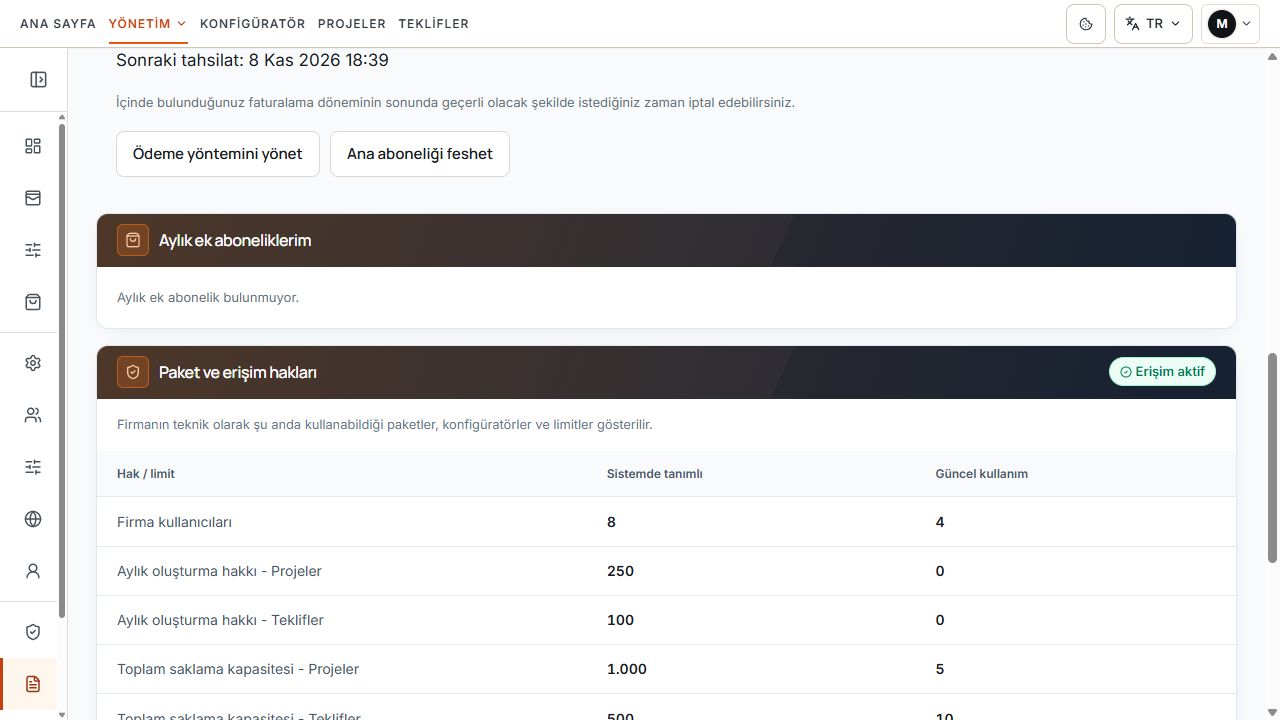Viewport: 1280px width, 720px height.
Task: Click Aylık oluşturma hakkı - Teklifler label
Action: click(x=221, y=620)
